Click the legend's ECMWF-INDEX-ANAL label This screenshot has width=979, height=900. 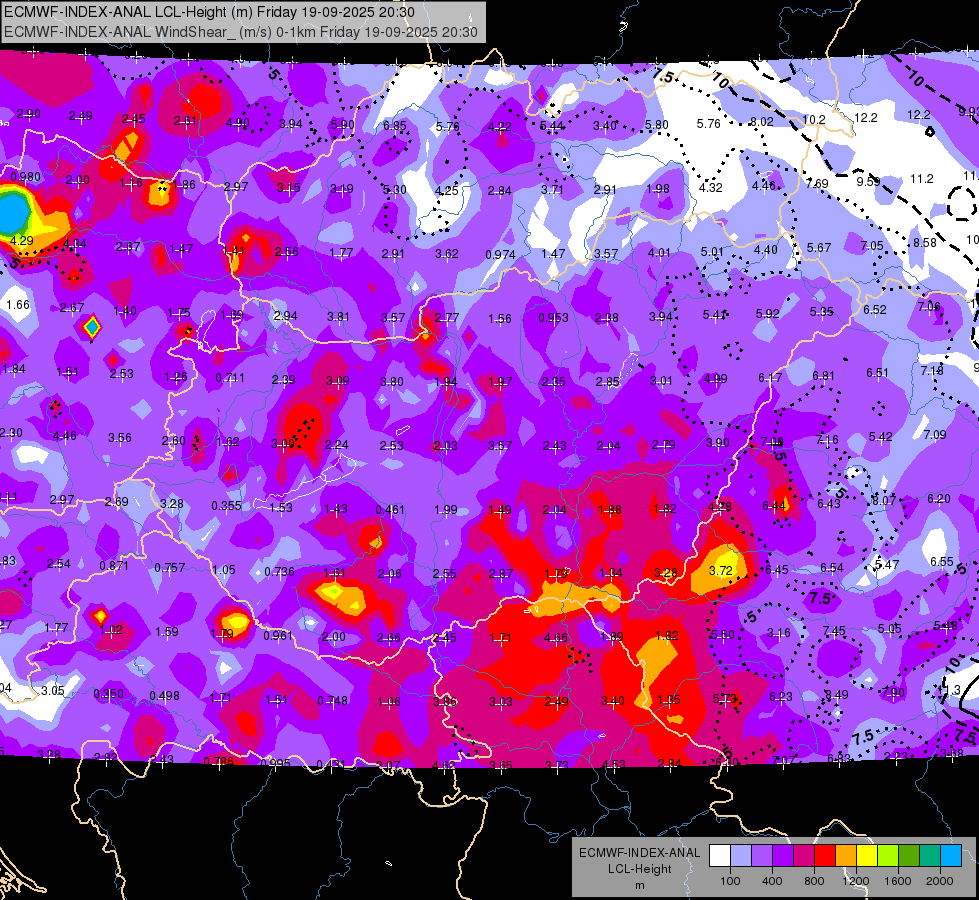click(639, 853)
